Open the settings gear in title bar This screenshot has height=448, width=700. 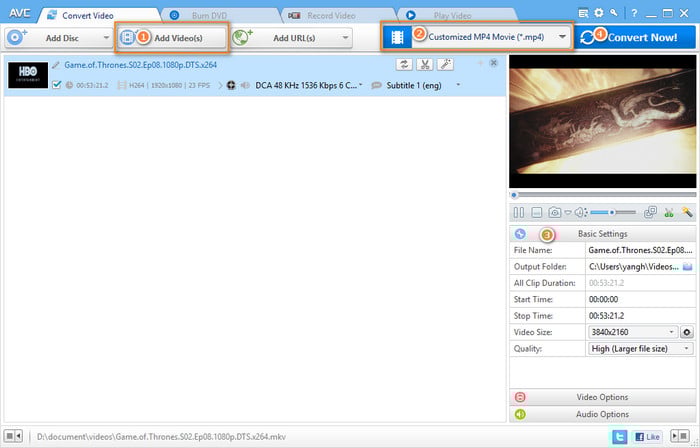point(599,13)
